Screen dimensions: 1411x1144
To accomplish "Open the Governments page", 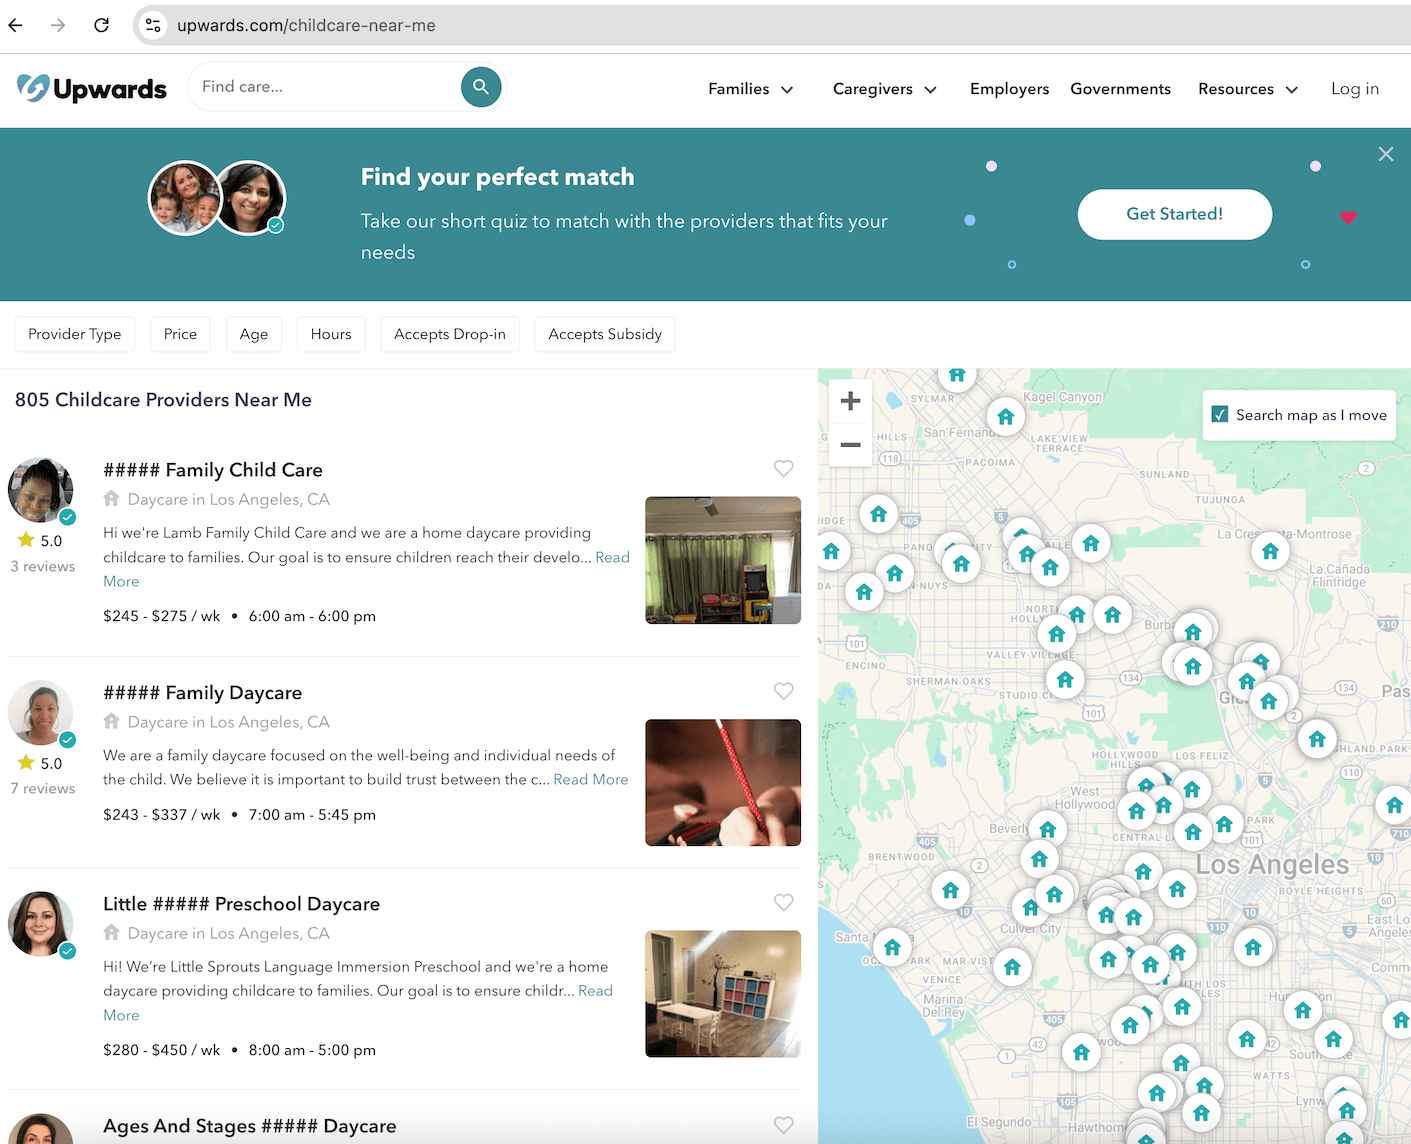I will pos(1120,89).
